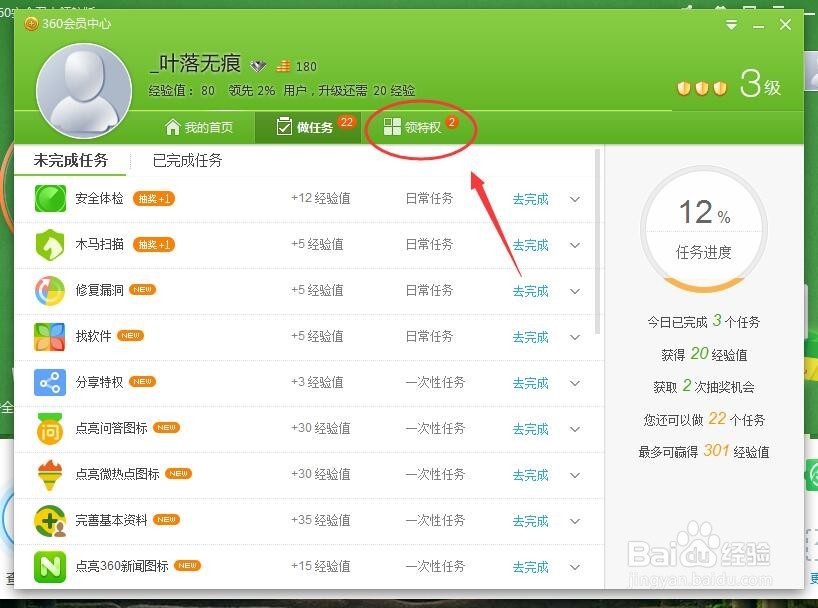
Task: Click the username _叶落无痕
Action: click(195, 64)
